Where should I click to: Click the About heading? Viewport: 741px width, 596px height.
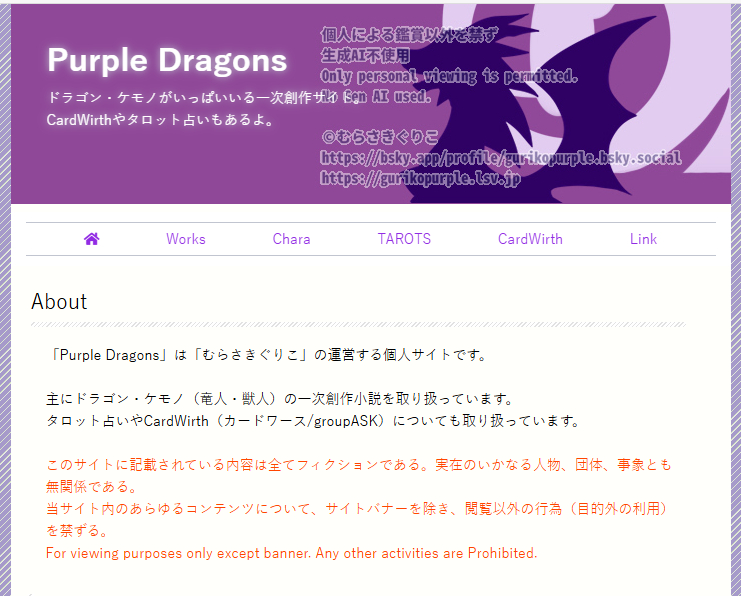point(59,302)
